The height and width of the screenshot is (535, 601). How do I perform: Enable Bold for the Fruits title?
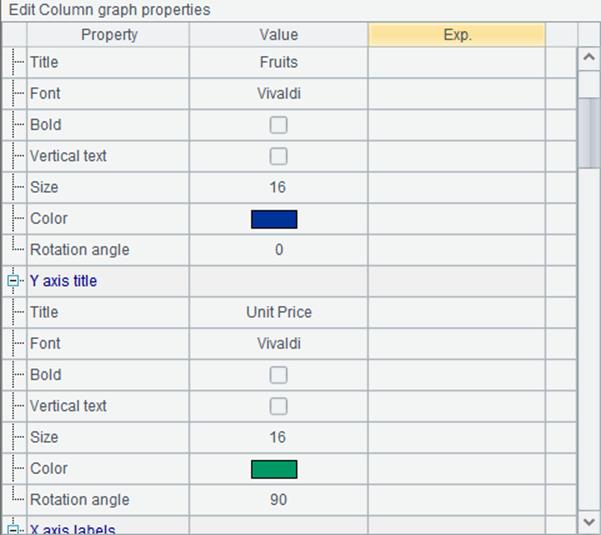[x=278, y=125]
